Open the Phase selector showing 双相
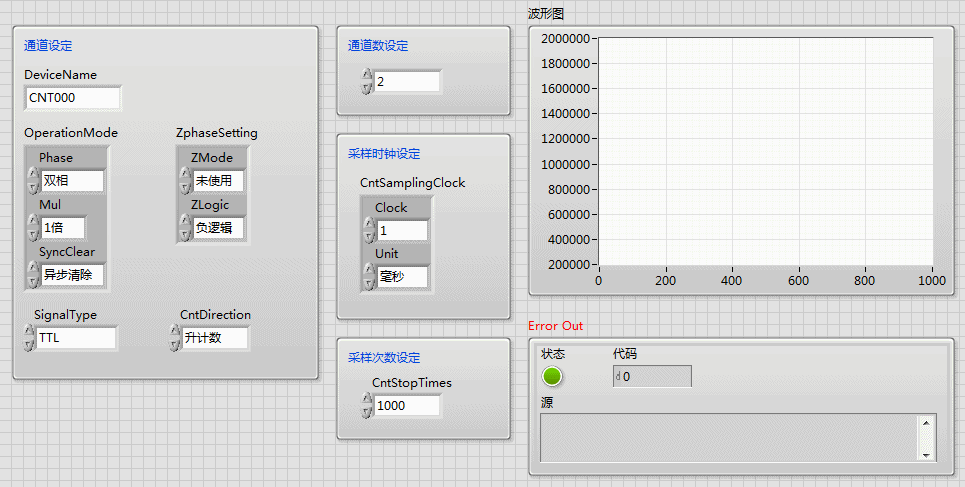Viewport: 965px width, 487px height. click(72, 181)
